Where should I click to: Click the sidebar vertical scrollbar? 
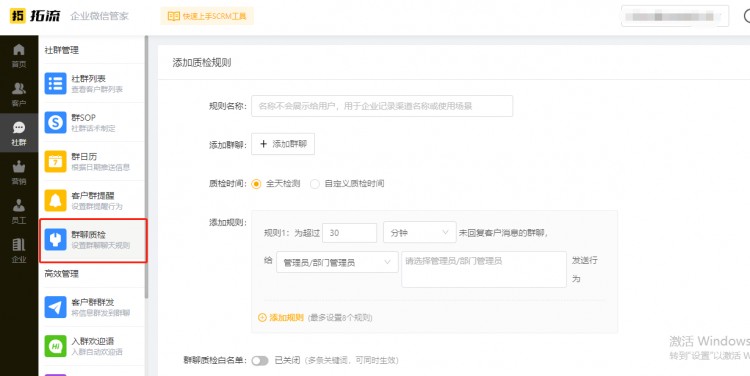(146, 167)
